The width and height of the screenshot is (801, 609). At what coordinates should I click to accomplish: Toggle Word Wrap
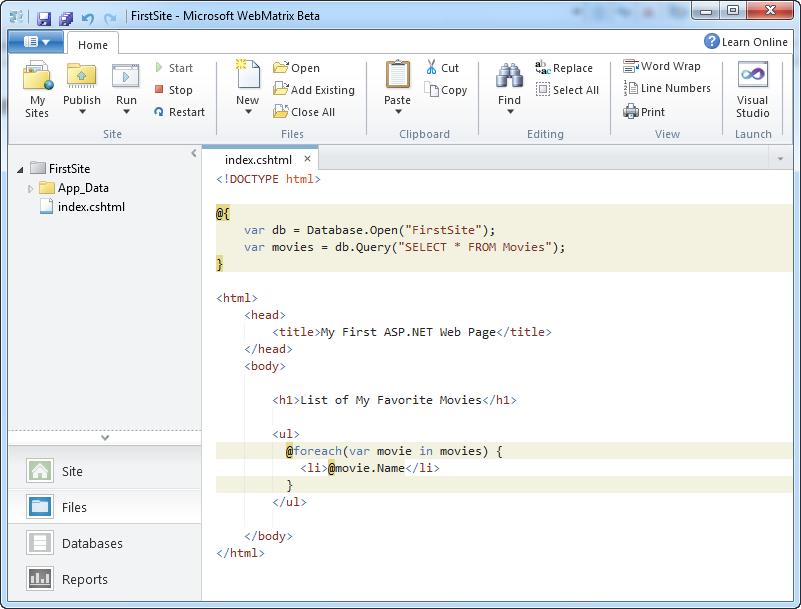point(662,66)
